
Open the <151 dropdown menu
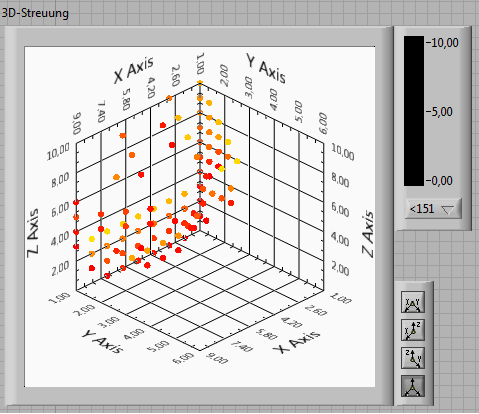click(x=433, y=209)
